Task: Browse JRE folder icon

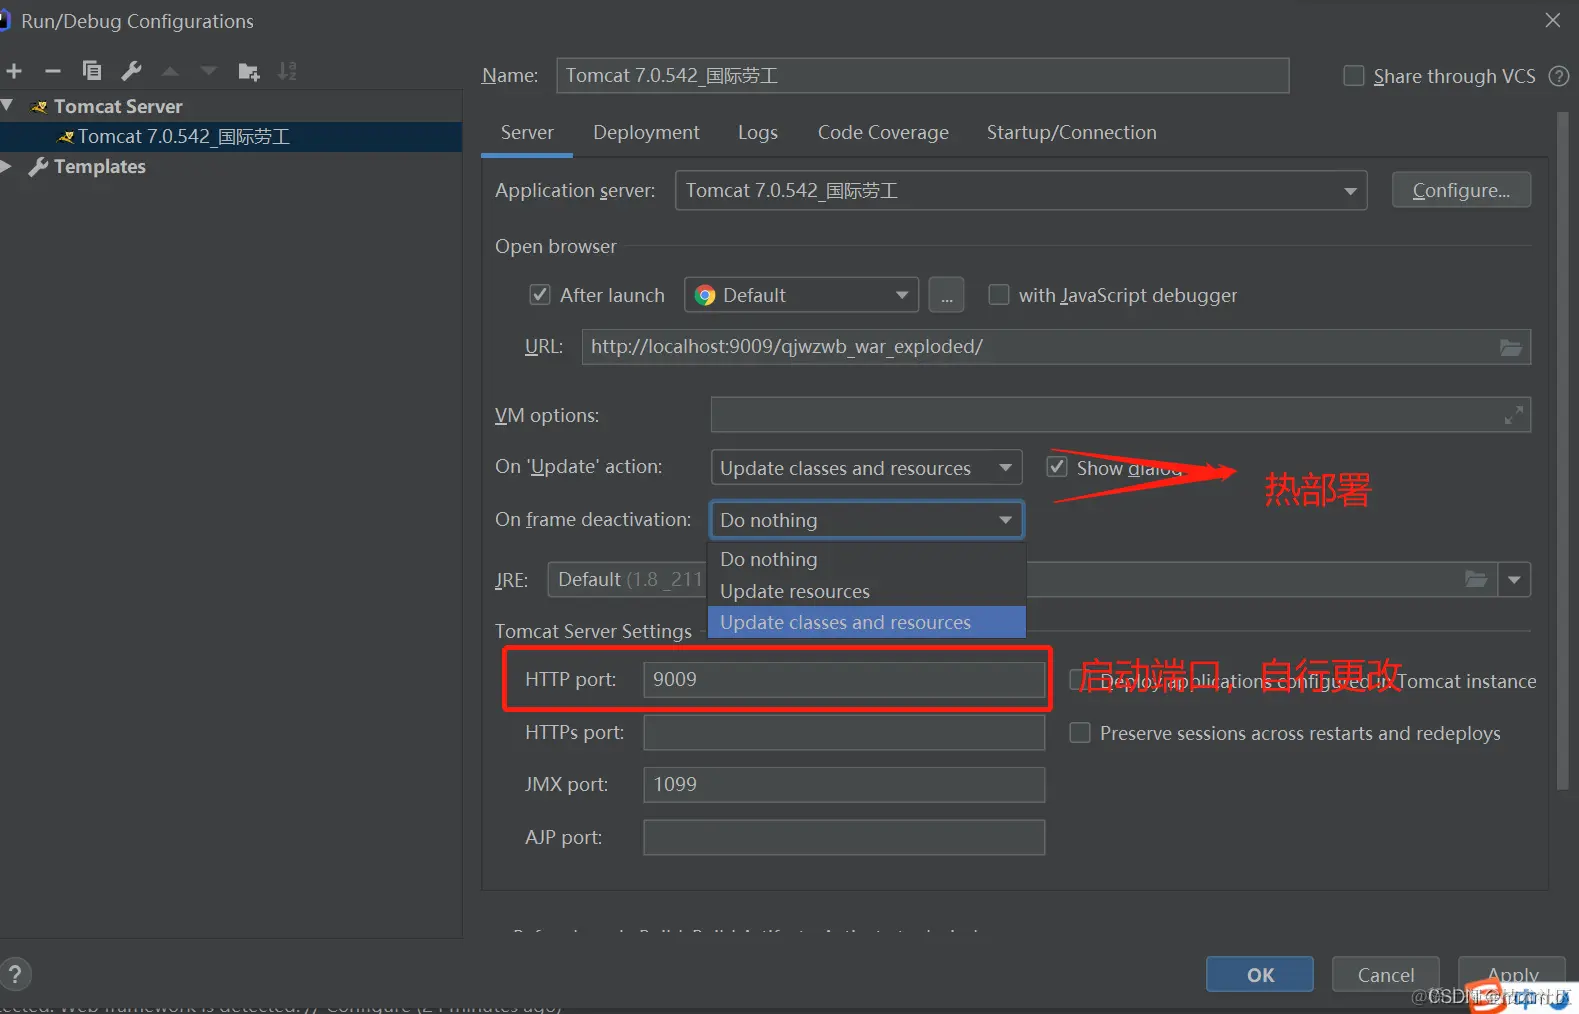Action: [1476, 579]
